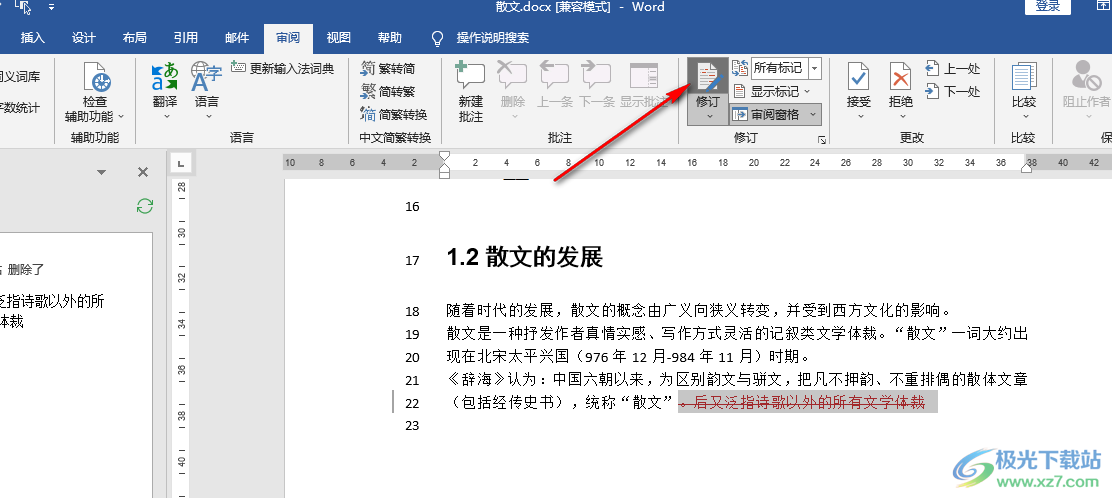This screenshot has width=1112, height=498.
Task: Go to next change with 下一处
Action: (x=952, y=92)
